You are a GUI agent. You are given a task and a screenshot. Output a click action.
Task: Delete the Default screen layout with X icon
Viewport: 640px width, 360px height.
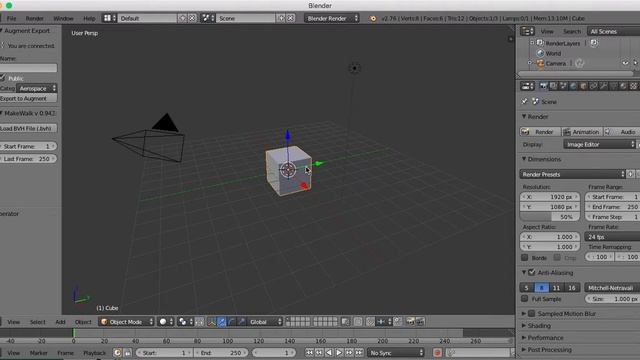pyautogui.click(x=192, y=18)
